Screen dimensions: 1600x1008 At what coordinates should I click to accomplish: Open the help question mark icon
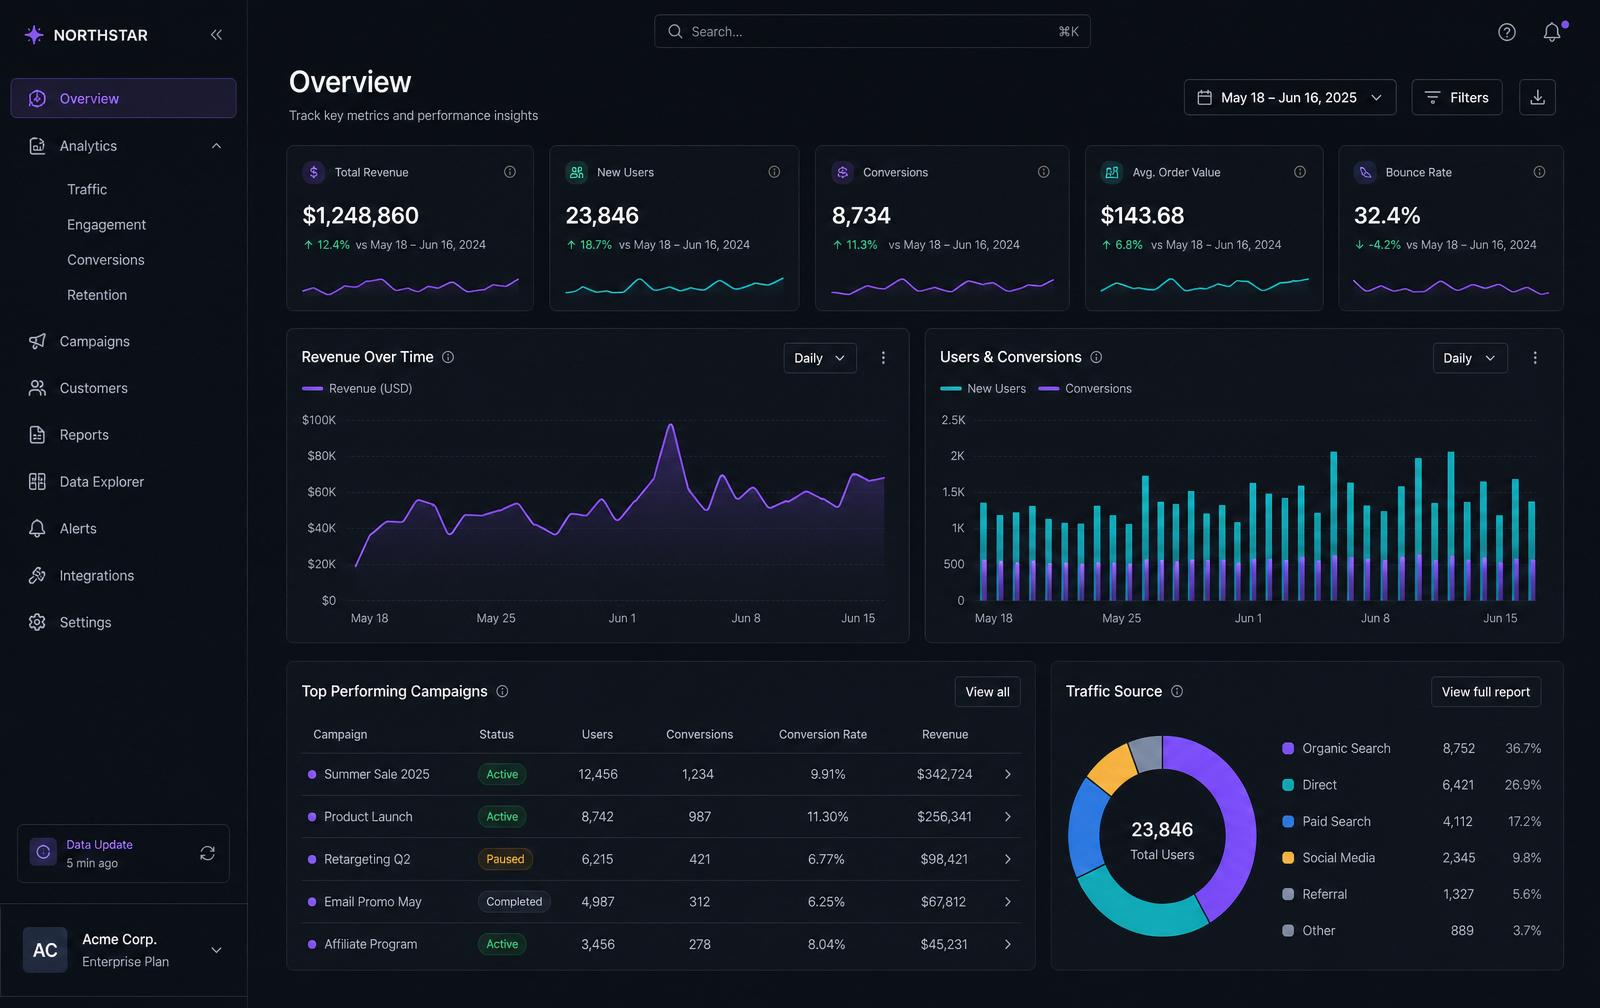pyautogui.click(x=1507, y=32)
